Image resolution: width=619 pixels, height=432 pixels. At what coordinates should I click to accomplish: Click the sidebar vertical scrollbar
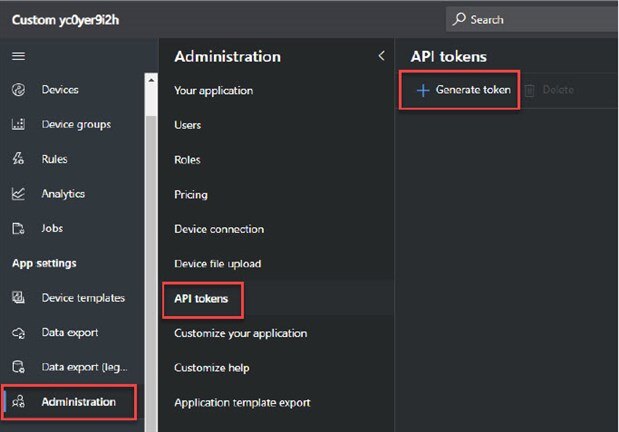click(151, 250)
